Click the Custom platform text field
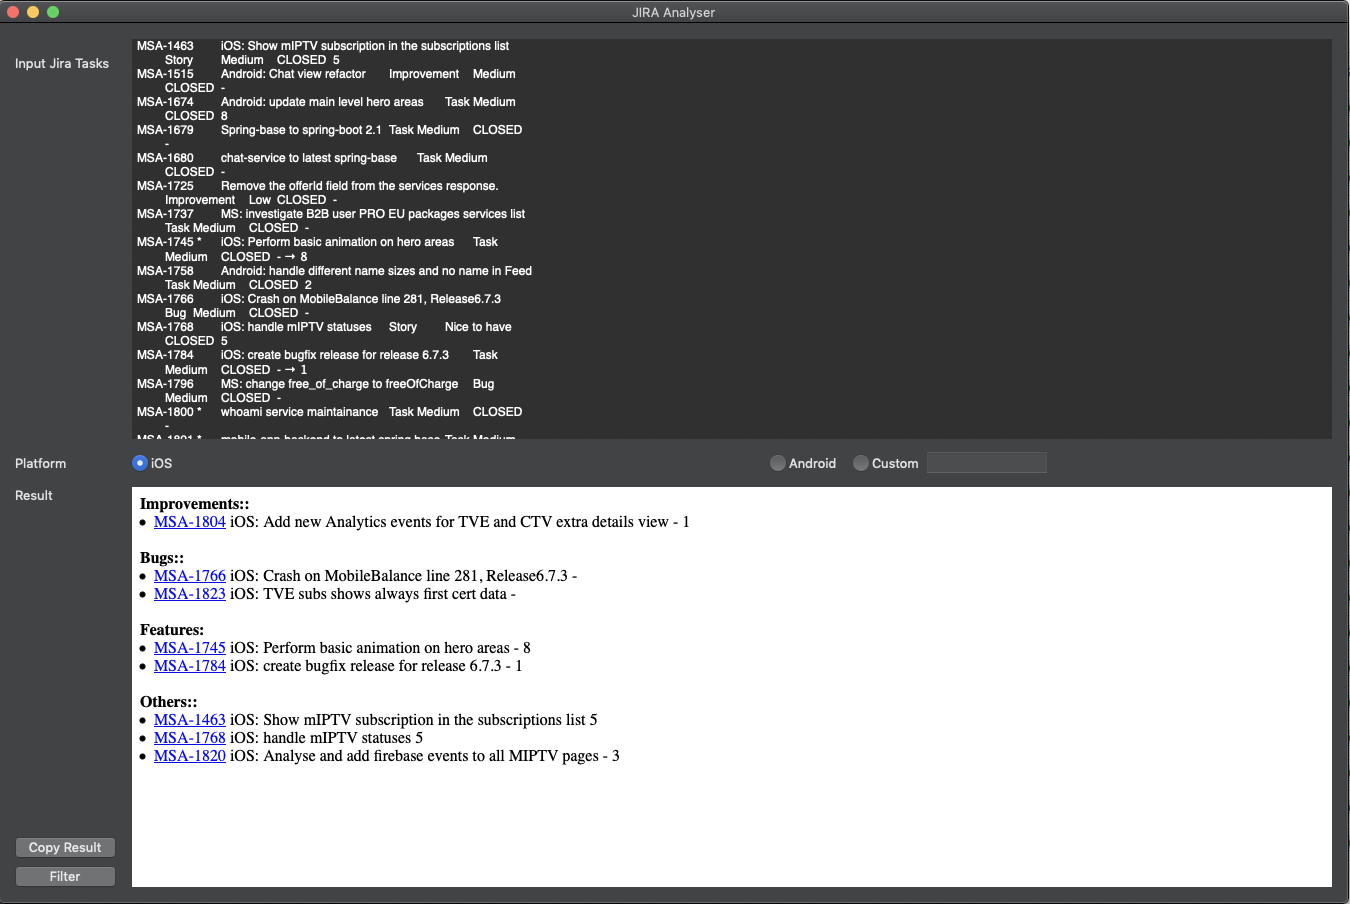The width and height of the screenshot is (1350, 904). pos(986,462)
